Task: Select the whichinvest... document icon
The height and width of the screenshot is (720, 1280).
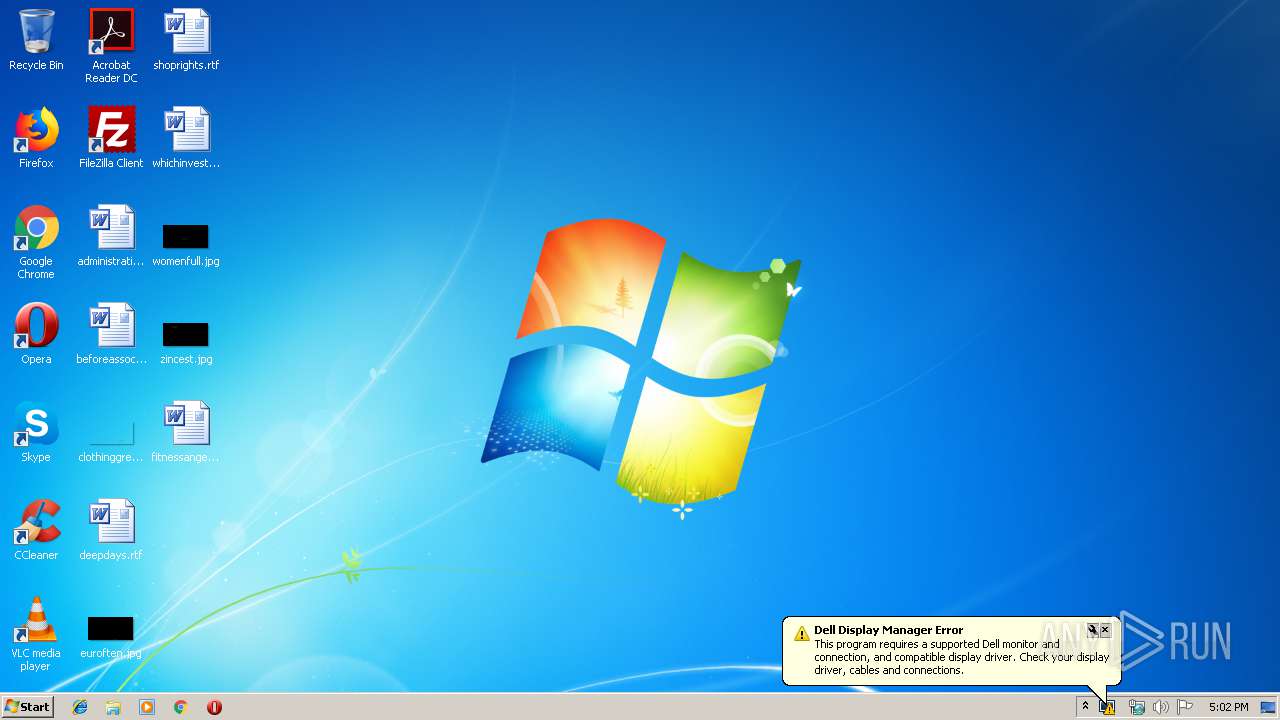Action: (186, 138)
